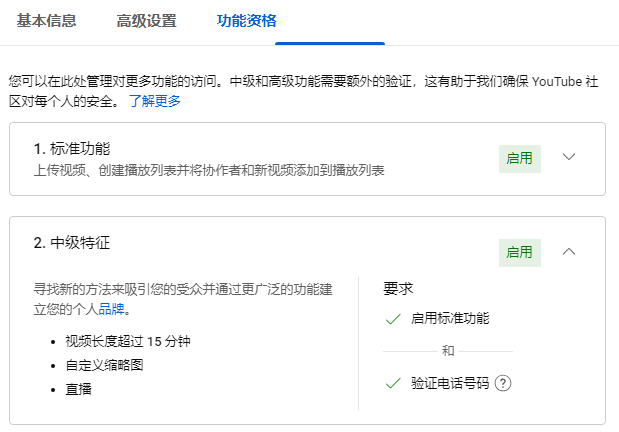Click the 启用标准功能 requirement text
The image size is (619, 432).
tap(450, 319)
